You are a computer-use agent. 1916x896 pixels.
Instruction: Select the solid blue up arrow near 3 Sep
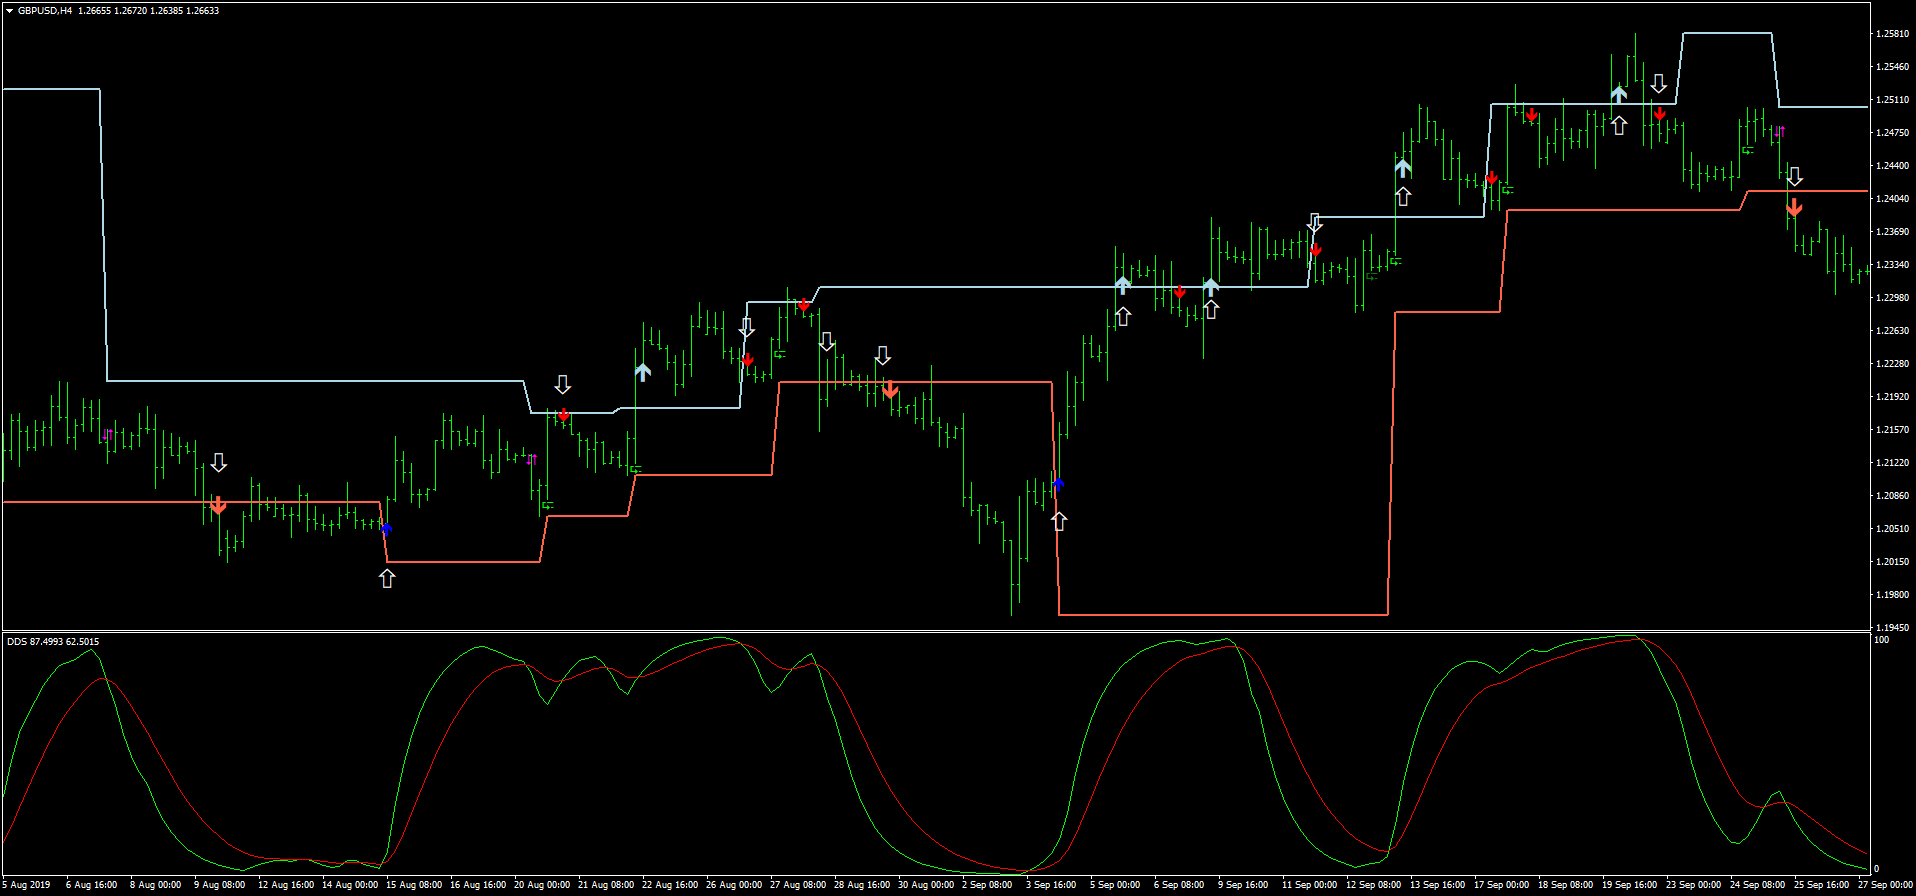(x=1058, y=484)
